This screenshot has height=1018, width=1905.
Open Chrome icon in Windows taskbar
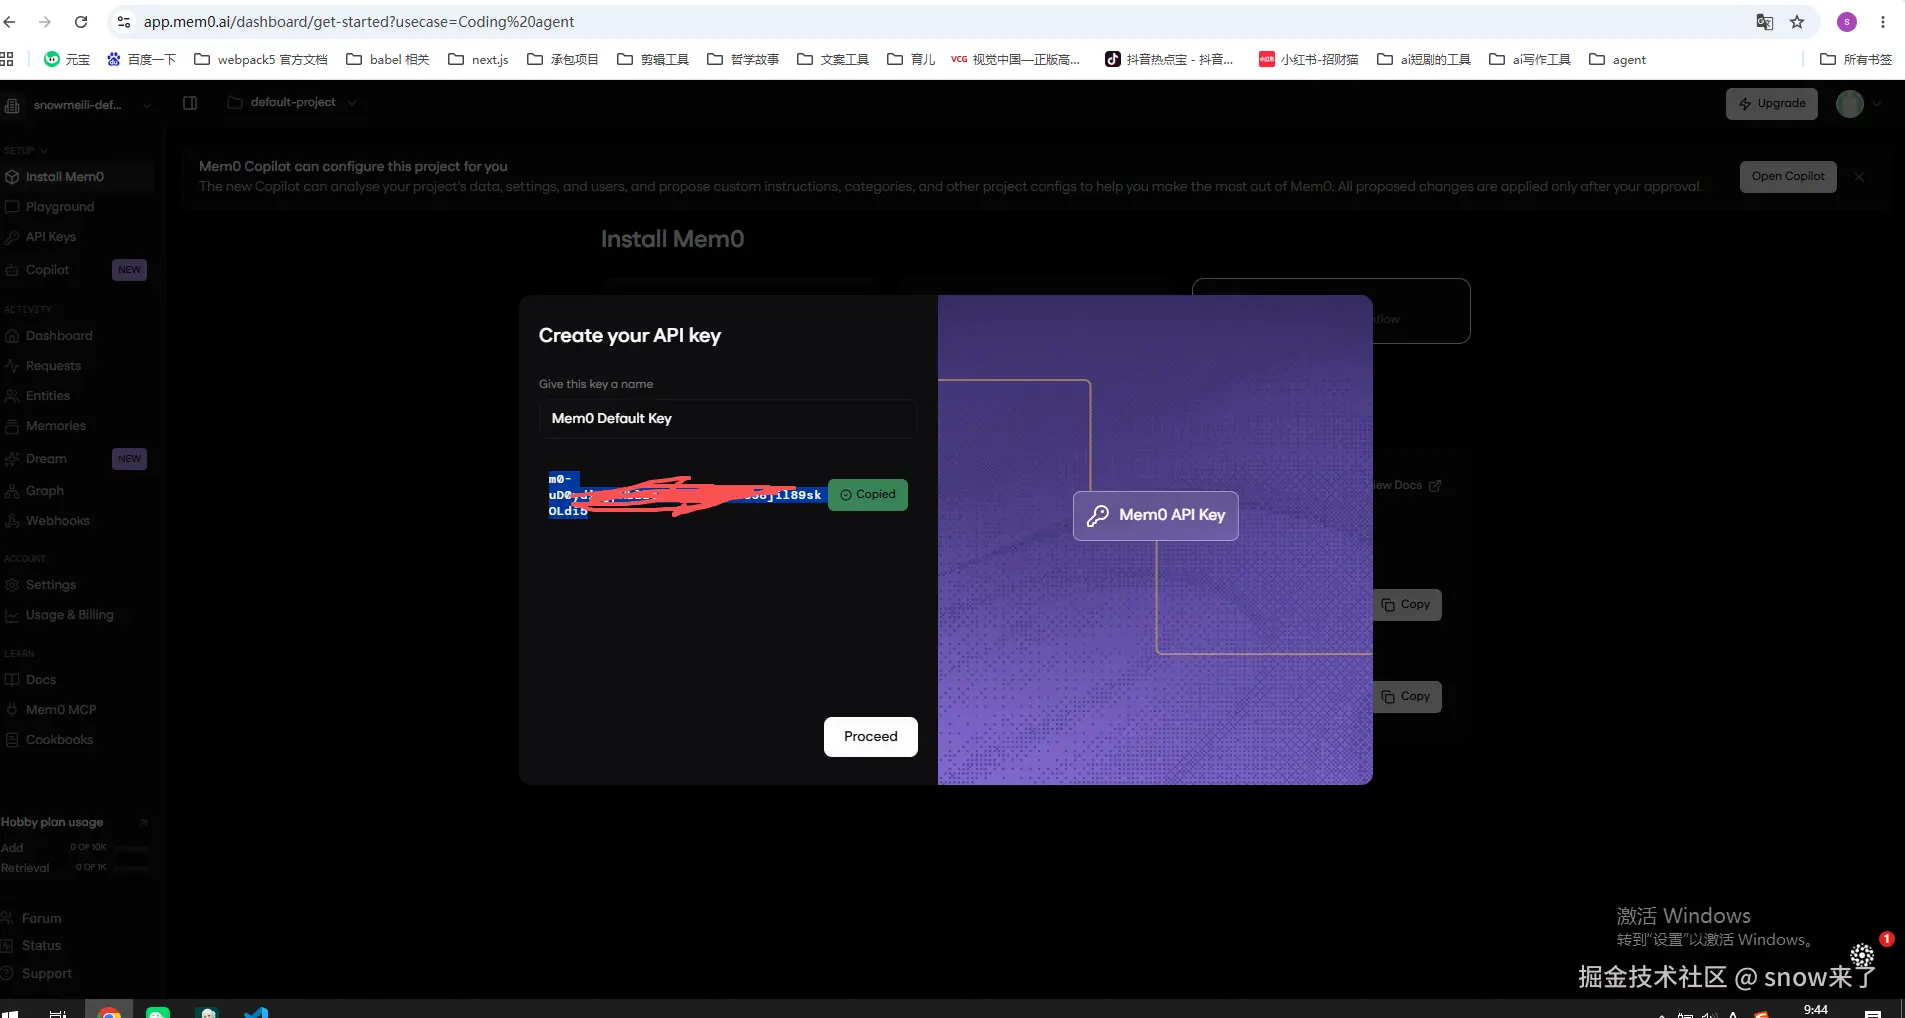click(x=110, y=1010)
